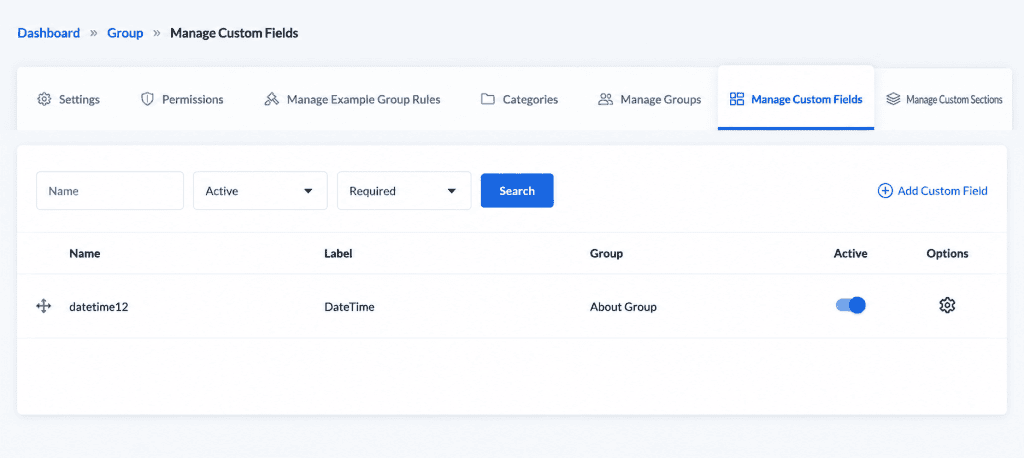Click the grid icon in Manage Custom Fields tab

click(x=737, y=99)
